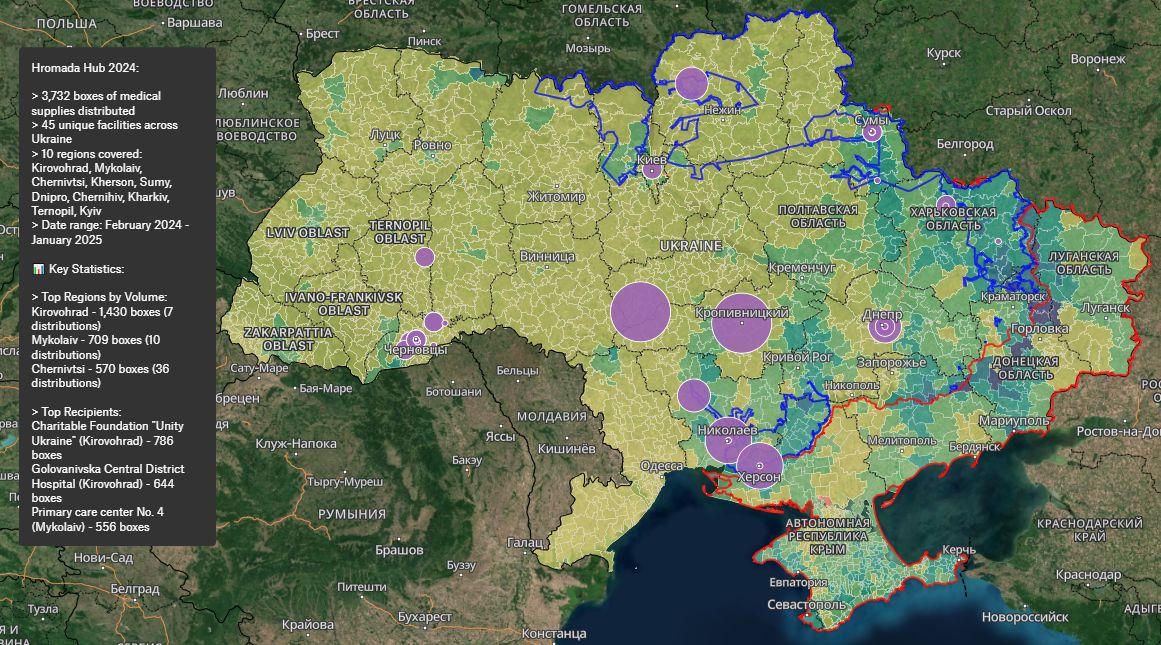Click the ДОНЕЦКАЯ ОБЛАСТЬ label
This screenshot has height=645, width=1161.
(x=1025, y=368)
